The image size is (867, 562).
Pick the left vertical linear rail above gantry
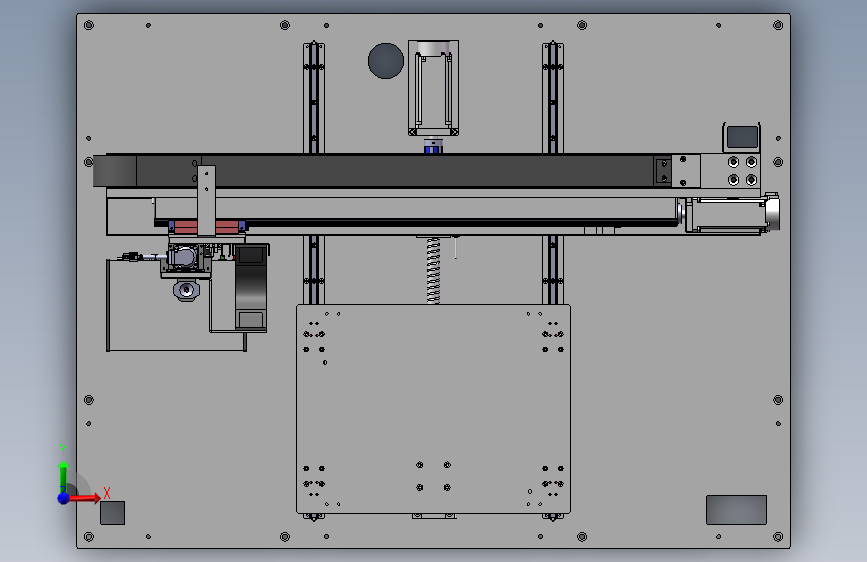pos(314,97)
